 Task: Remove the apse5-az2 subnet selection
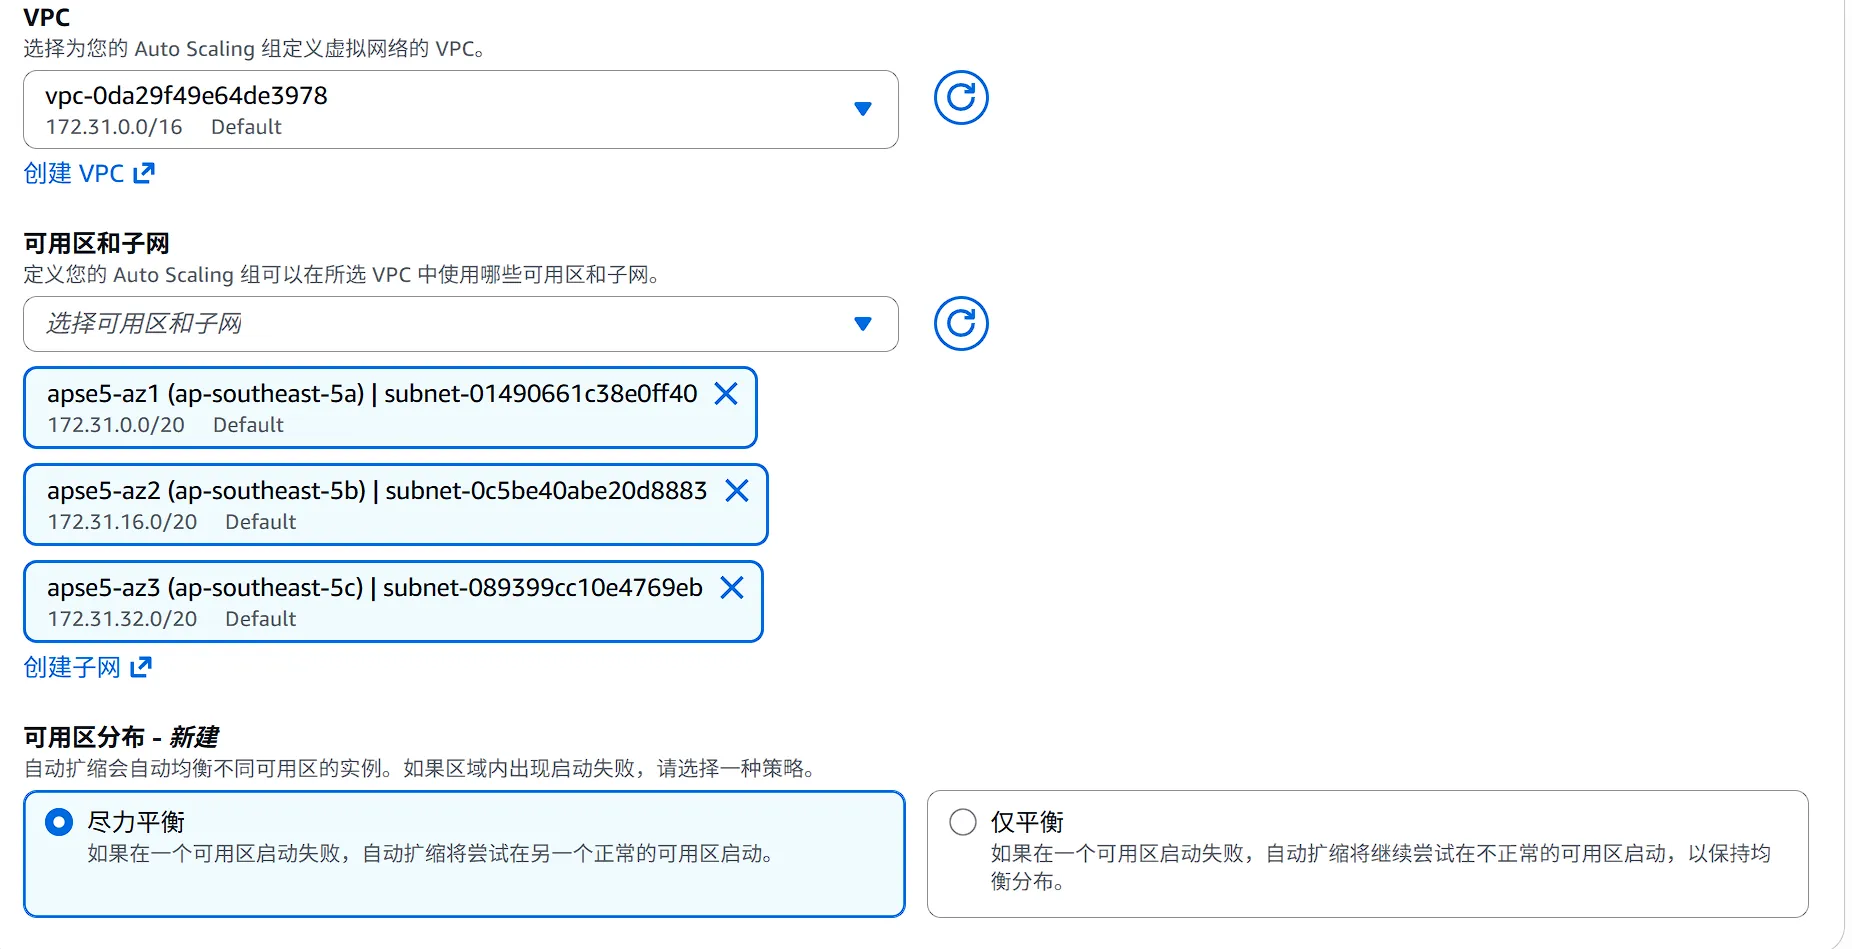[737, 491]
